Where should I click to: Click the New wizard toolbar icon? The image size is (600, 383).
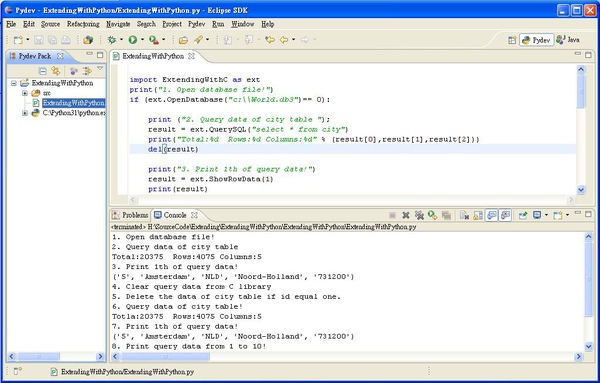17,40
